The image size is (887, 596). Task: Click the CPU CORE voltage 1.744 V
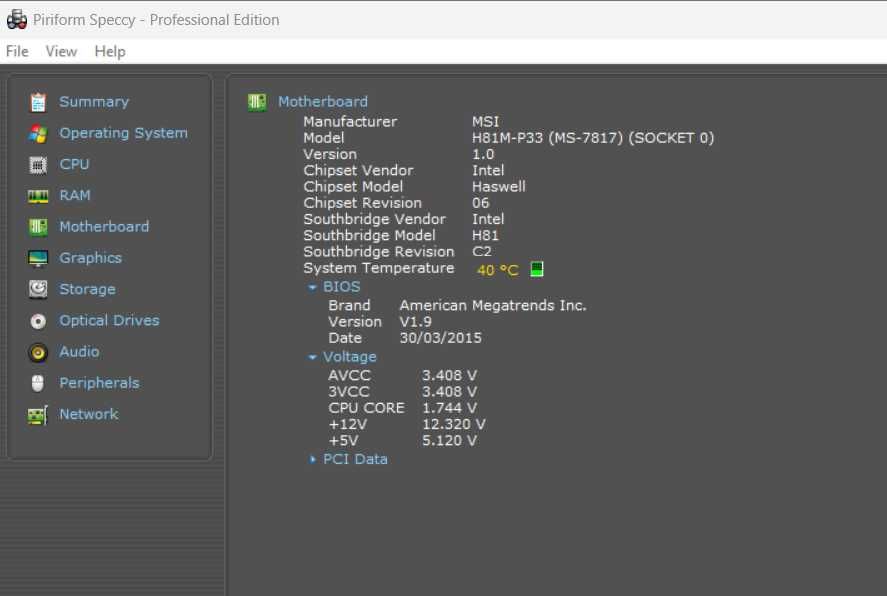point(449,408)
